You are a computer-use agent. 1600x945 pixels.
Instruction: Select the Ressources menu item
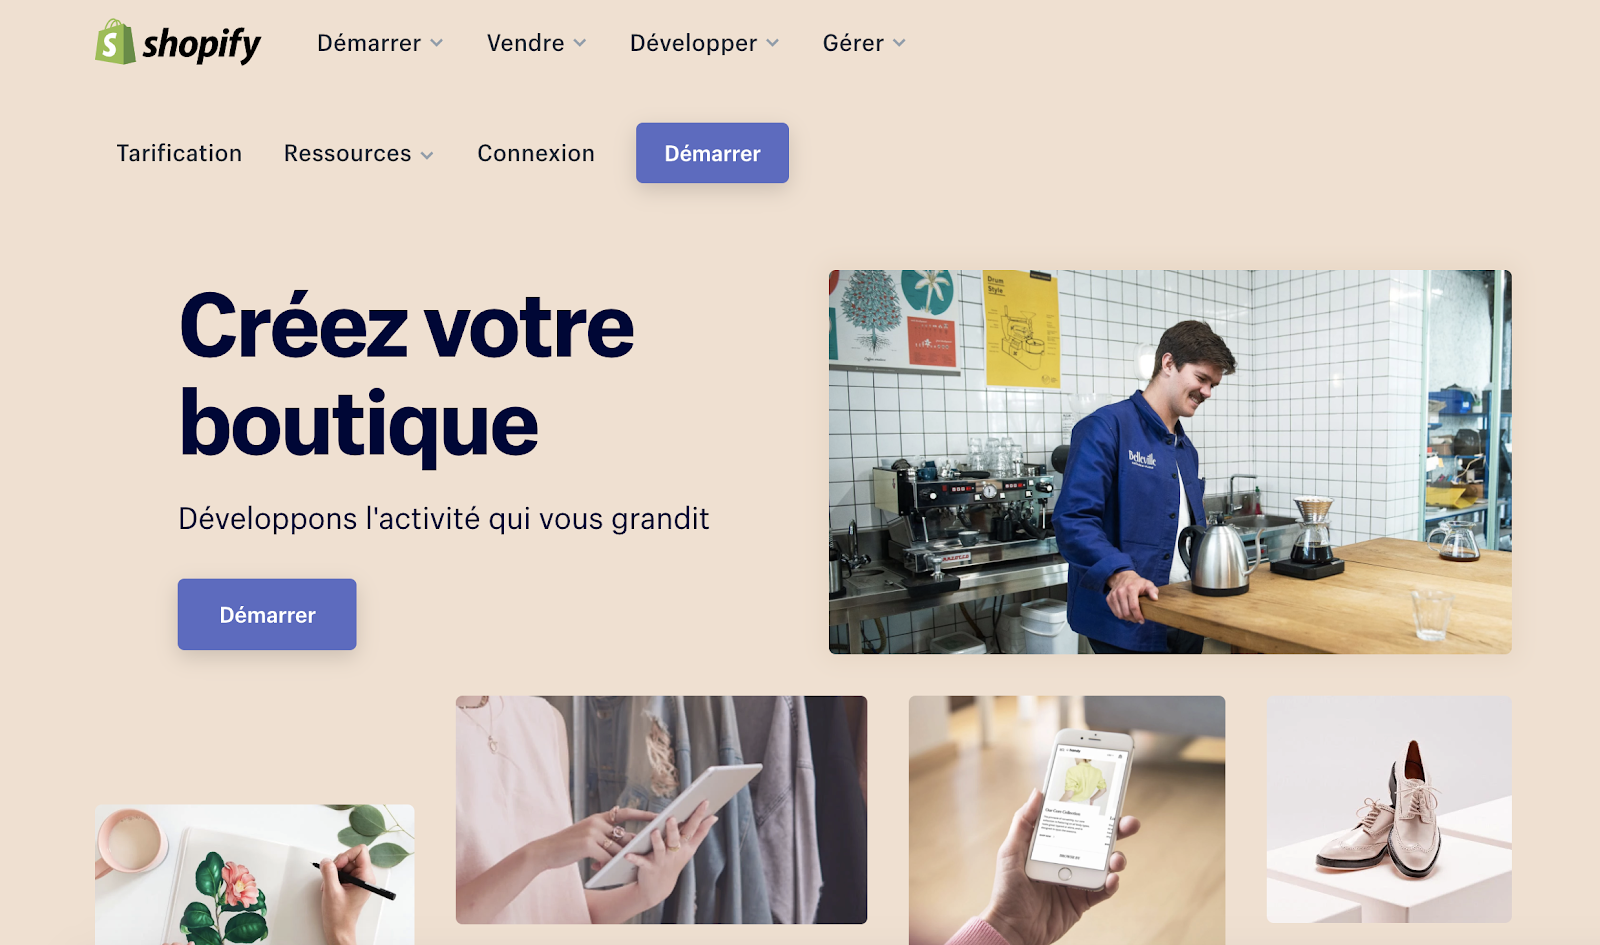[x=348, y=153]
